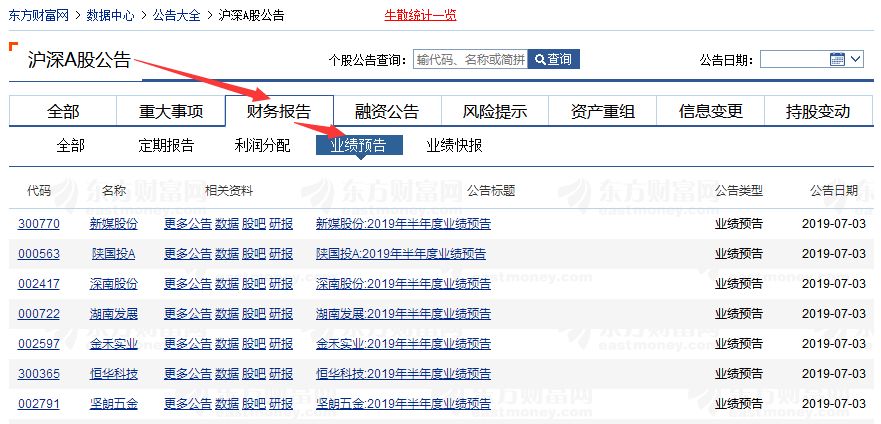This screenshot has height=424, width=881.
Task: Open the 风险提示 tab
Action: tap(494, 111)
